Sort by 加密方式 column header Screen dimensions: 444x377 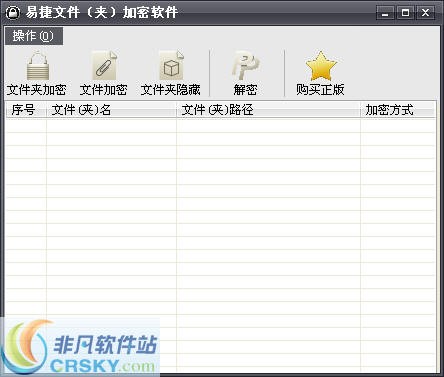point(398,110)
